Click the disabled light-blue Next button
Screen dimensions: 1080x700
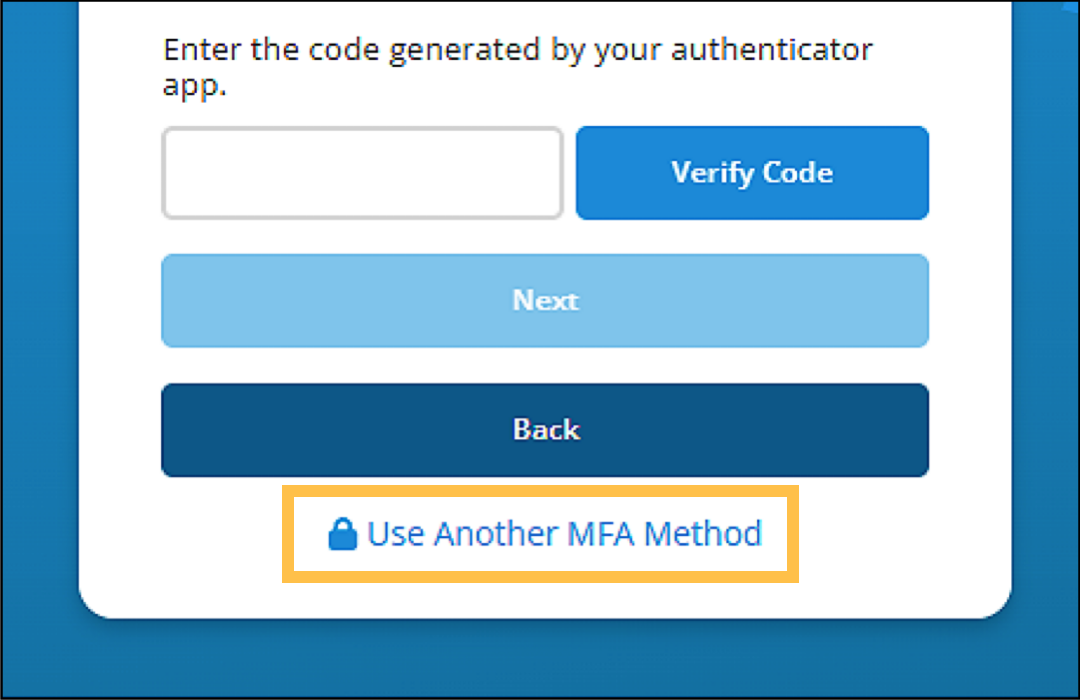click(x=545, y=300)
